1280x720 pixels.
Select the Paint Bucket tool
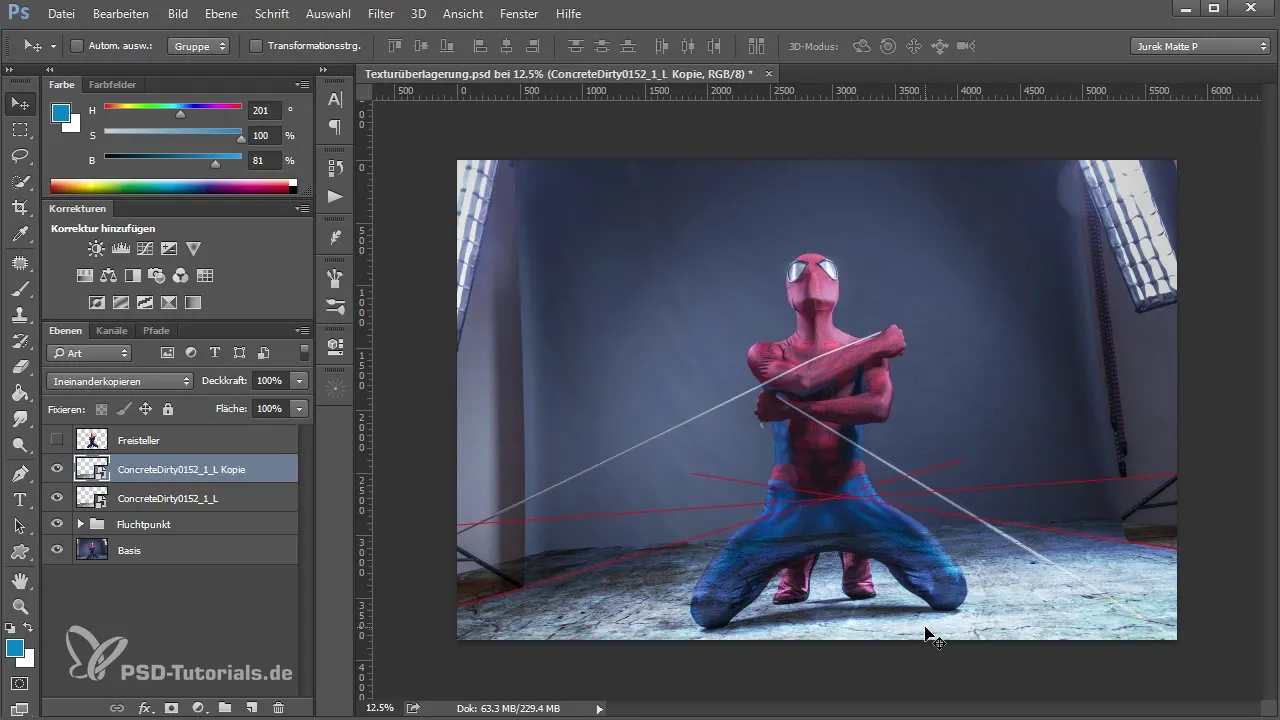[x=20, y=393]
